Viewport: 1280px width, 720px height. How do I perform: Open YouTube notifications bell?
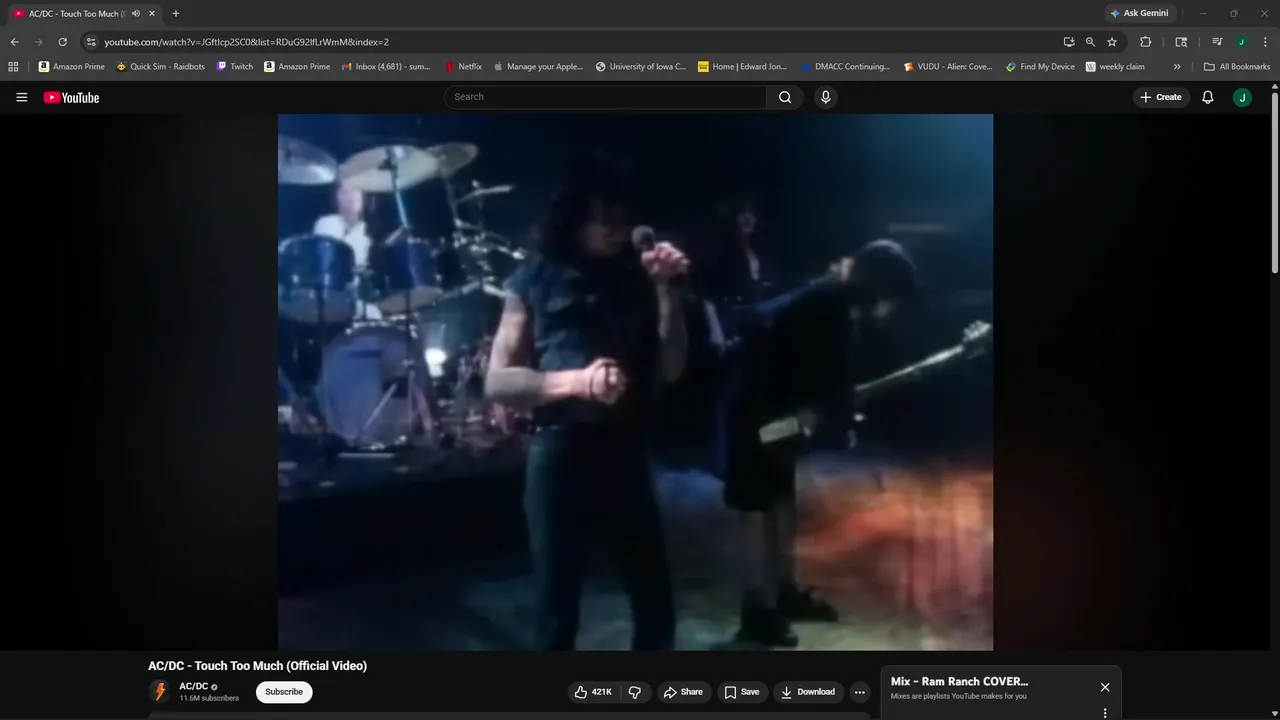pos(1208,97)
